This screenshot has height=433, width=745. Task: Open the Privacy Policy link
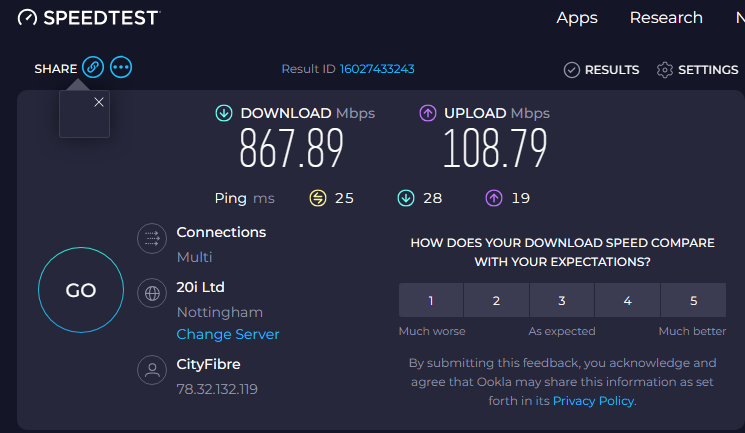(593, 401)
